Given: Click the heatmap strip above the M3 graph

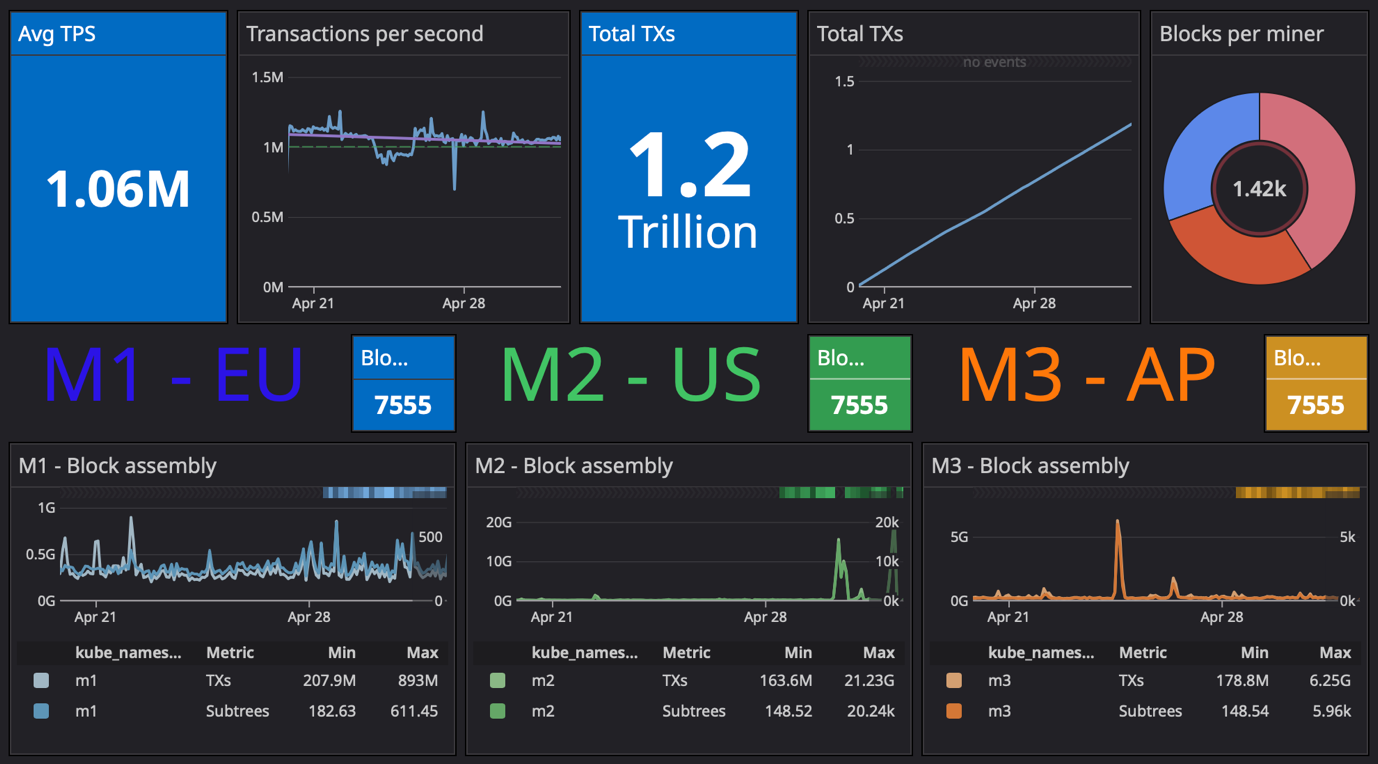Looking at the screenshot, I should coord(1295,492).
